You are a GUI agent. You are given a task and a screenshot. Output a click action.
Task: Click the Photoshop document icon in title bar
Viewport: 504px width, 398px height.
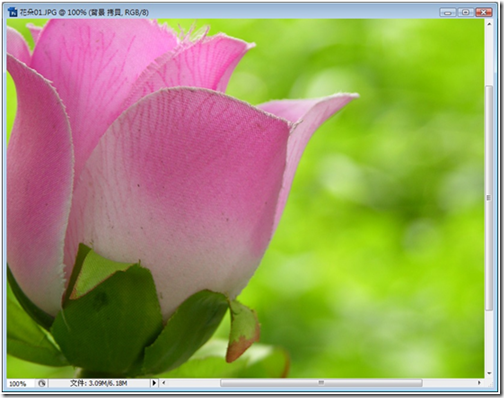13,12
